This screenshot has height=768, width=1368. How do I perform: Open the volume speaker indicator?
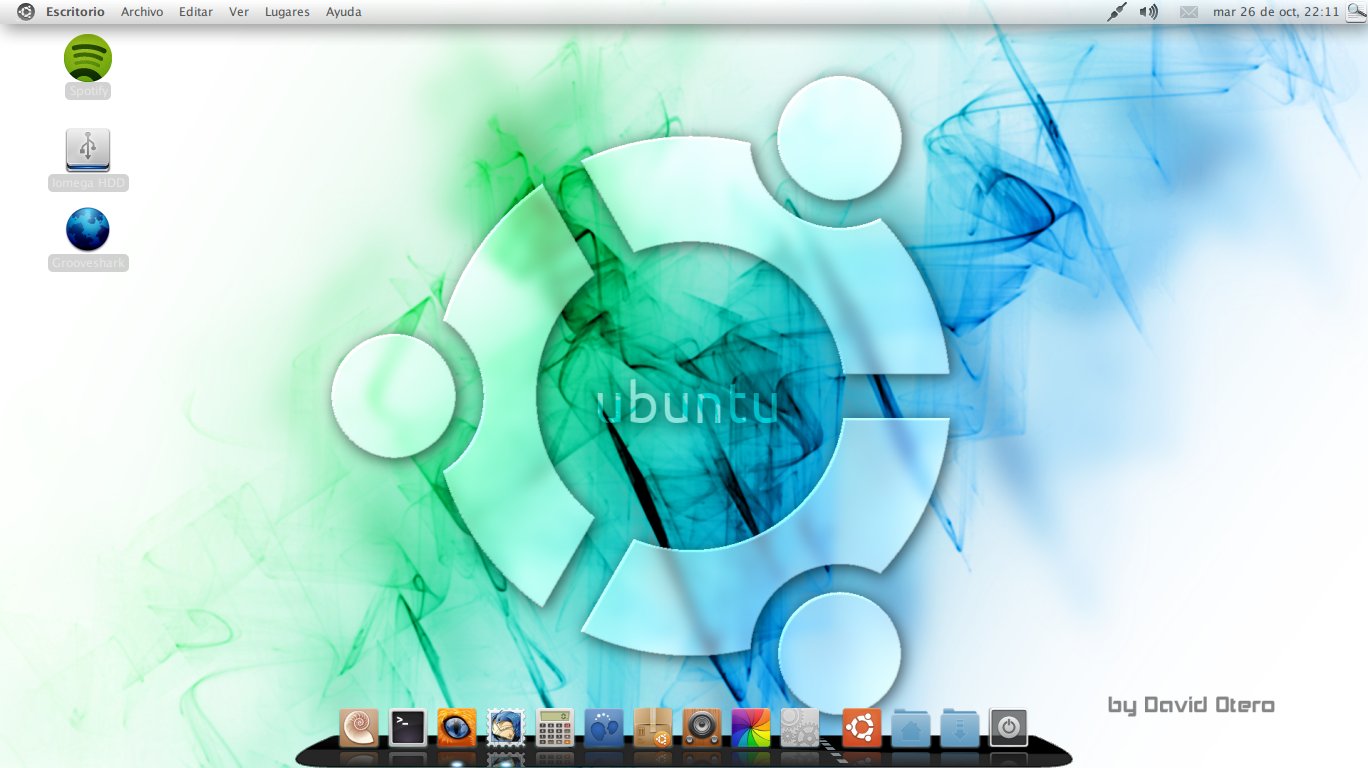(x=1149, y=12)
